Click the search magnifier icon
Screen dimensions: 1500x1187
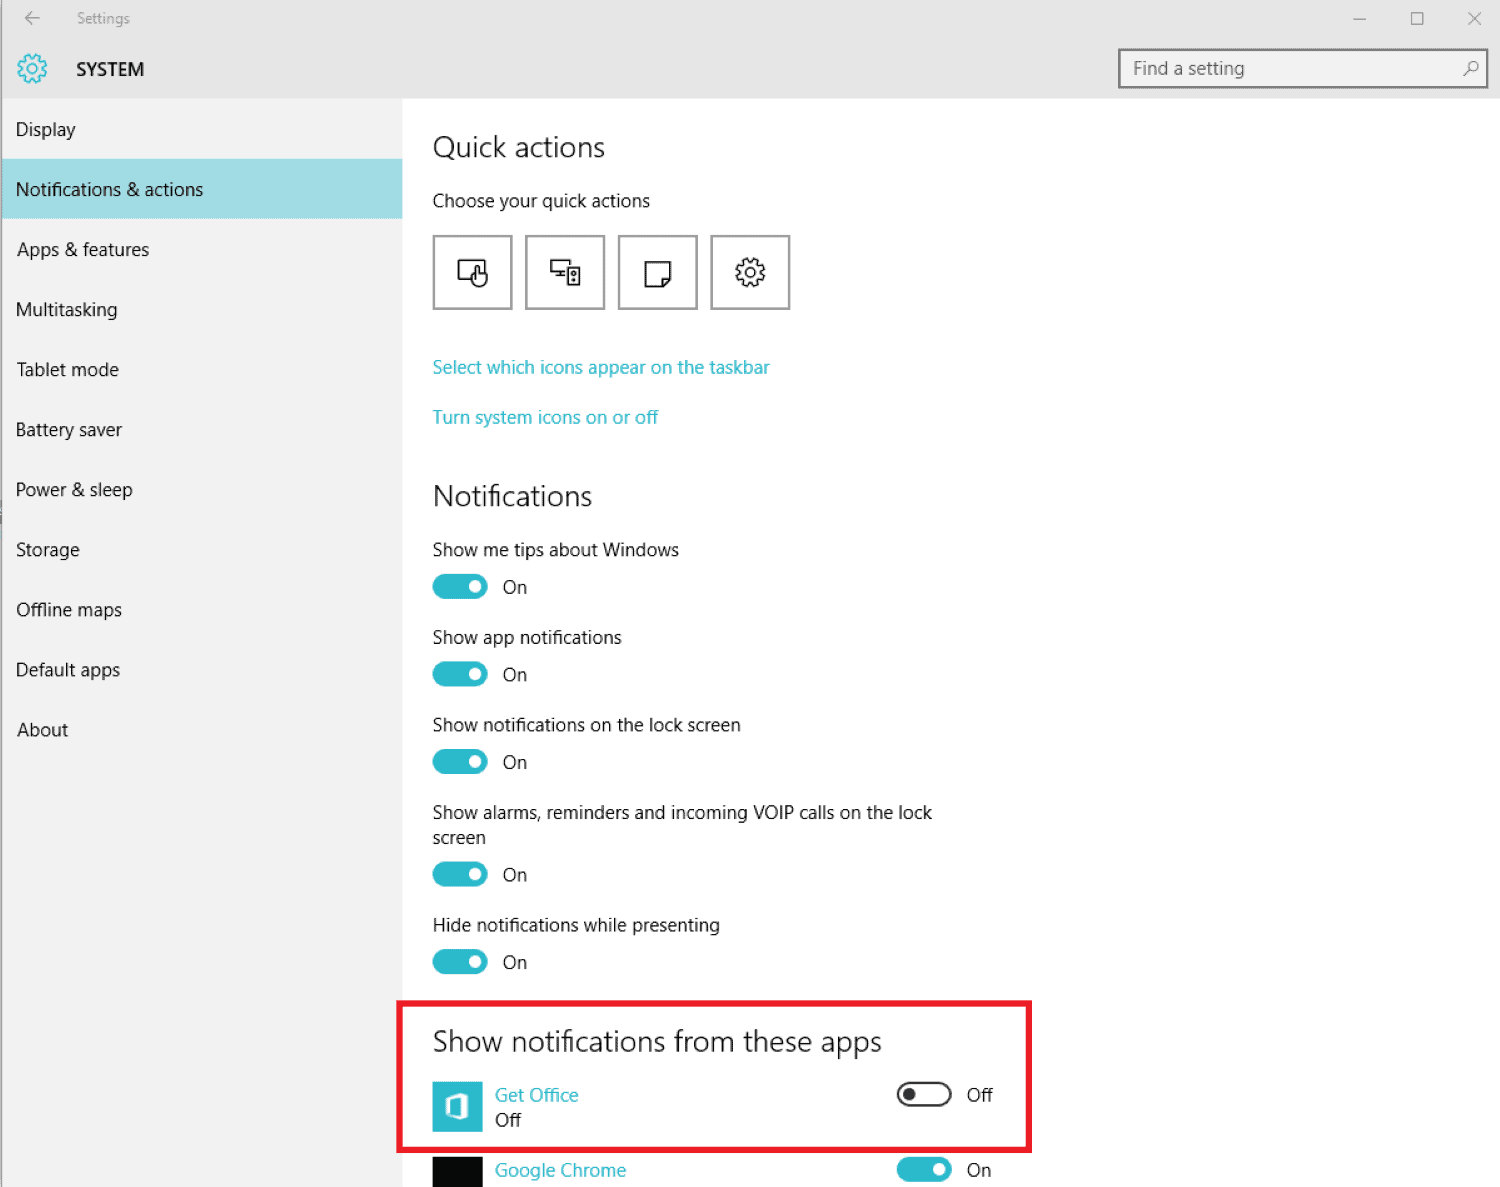pos(1471,69)
